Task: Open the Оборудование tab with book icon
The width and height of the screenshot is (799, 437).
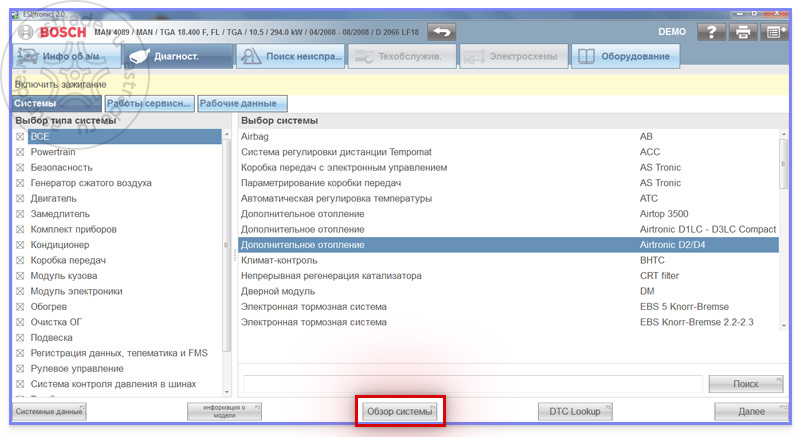Action: 626,56
